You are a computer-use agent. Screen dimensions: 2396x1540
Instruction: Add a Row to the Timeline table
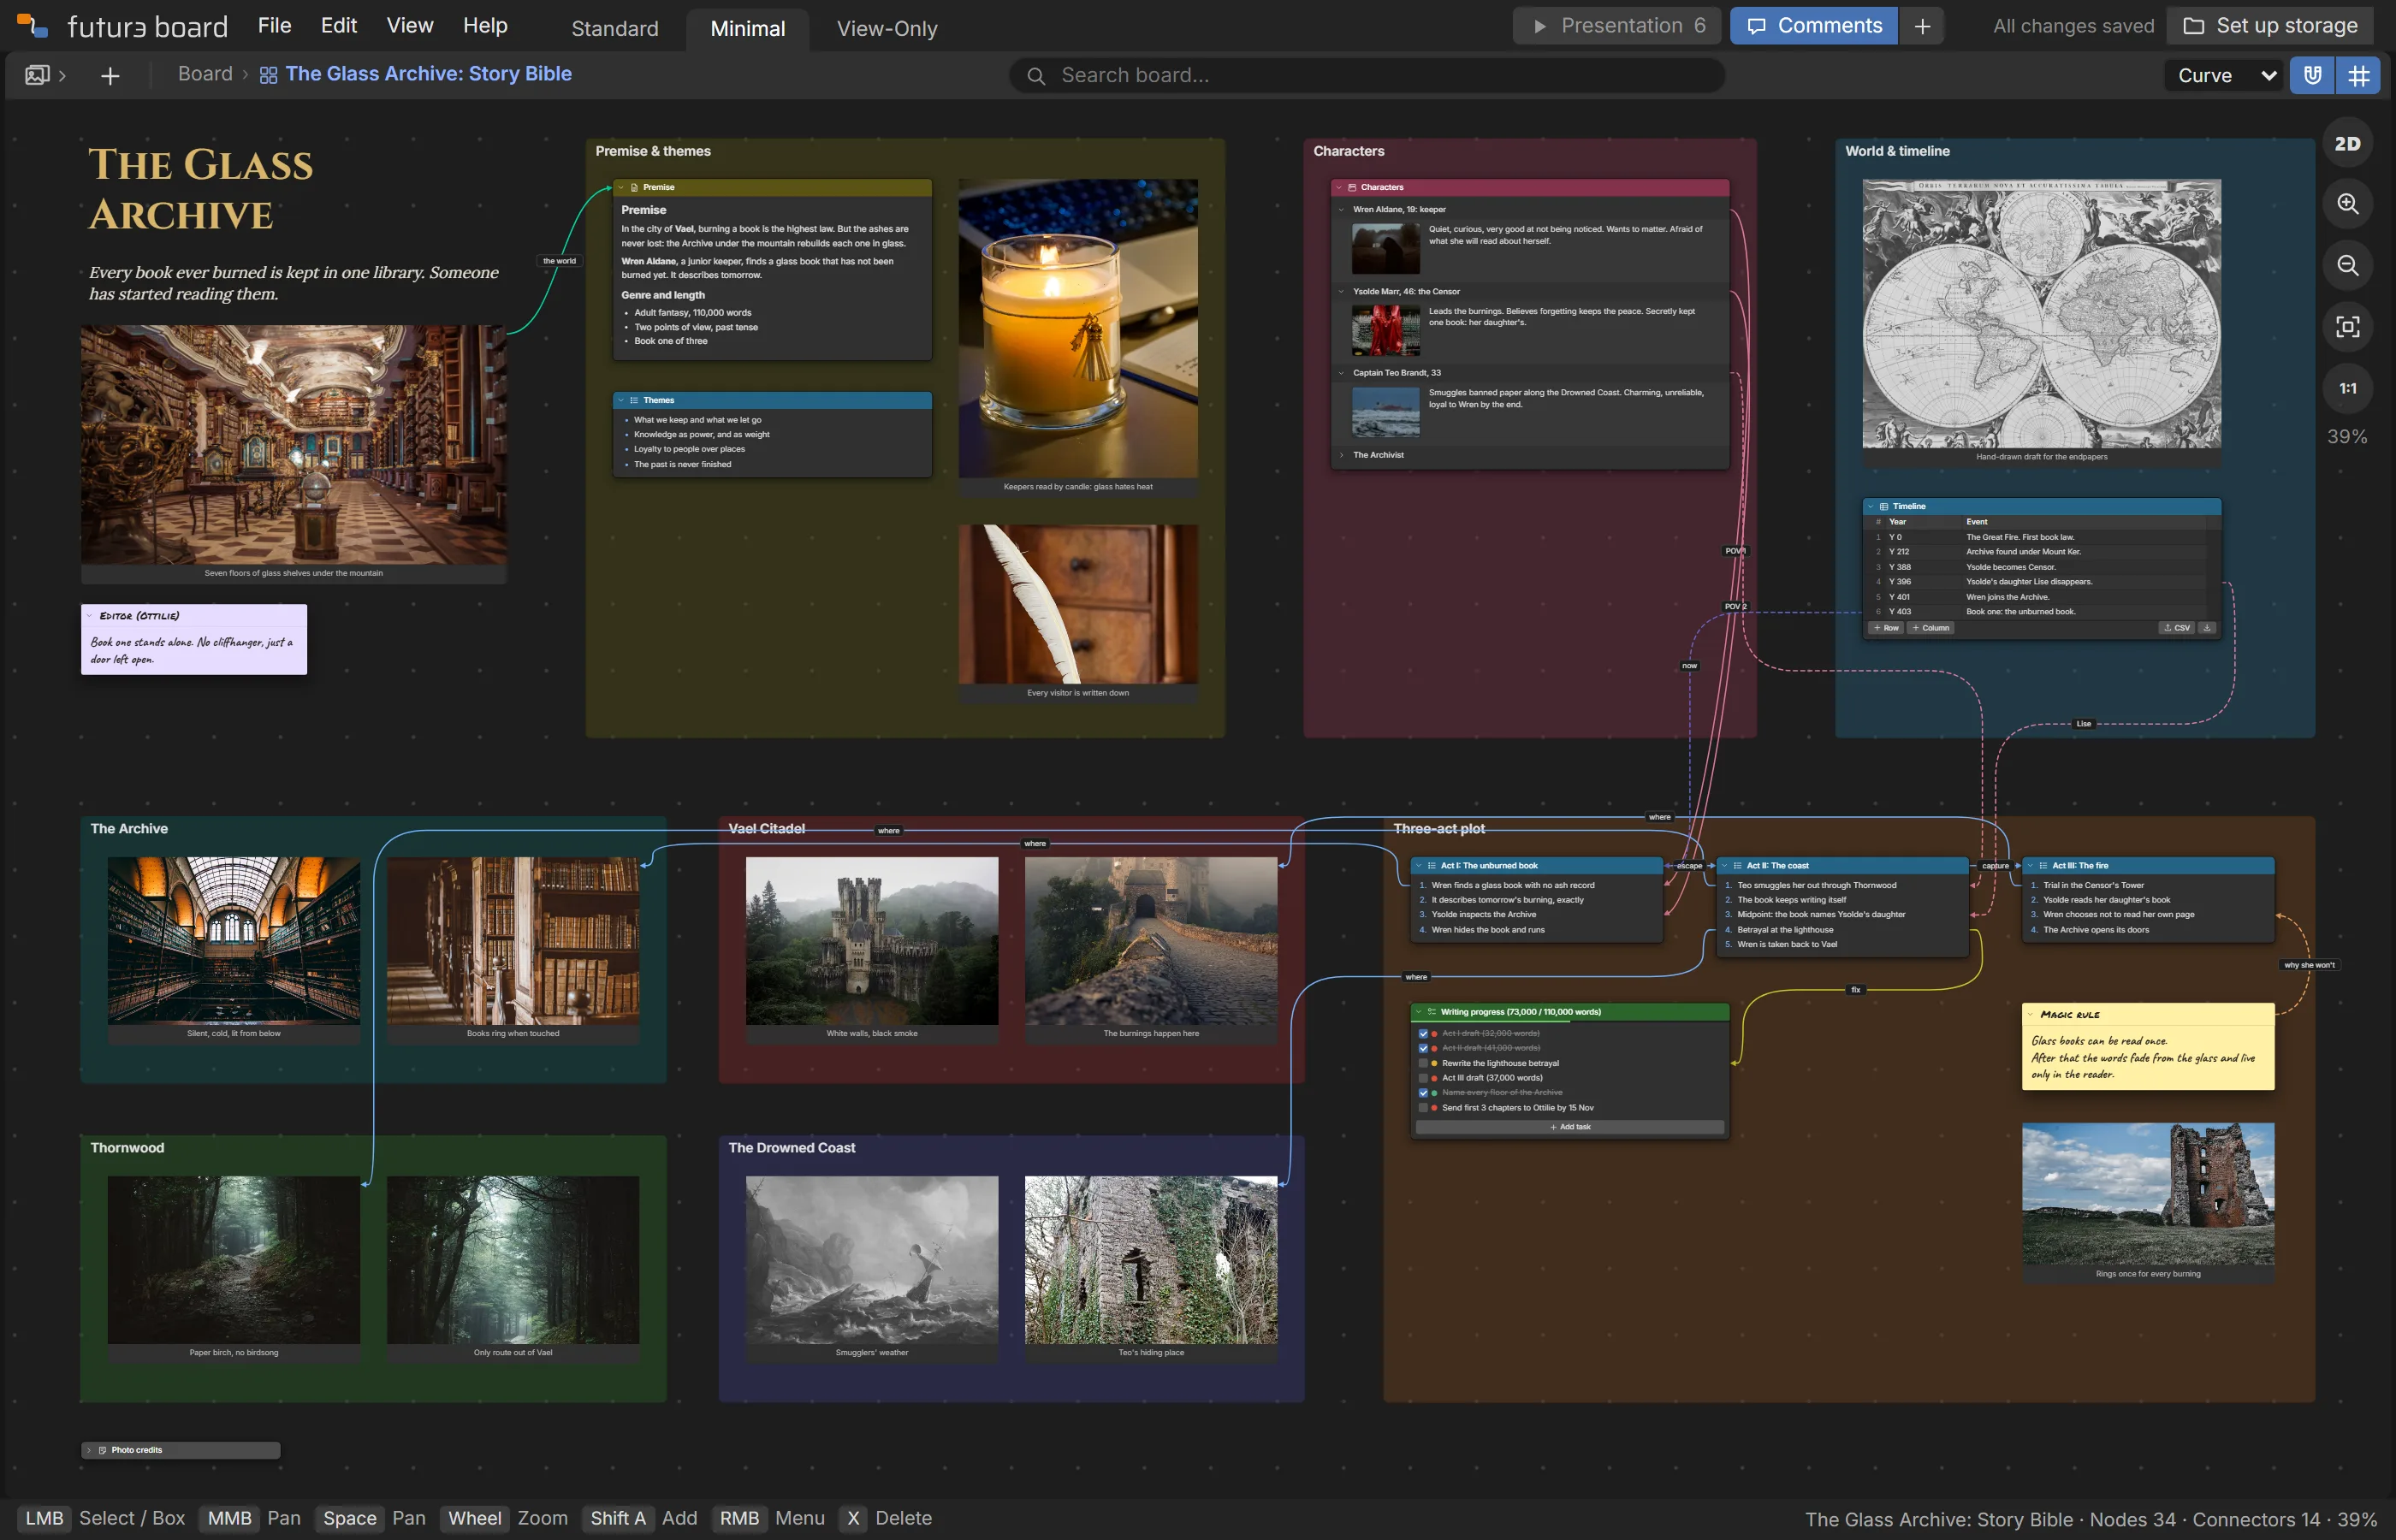click(1885, 628)
